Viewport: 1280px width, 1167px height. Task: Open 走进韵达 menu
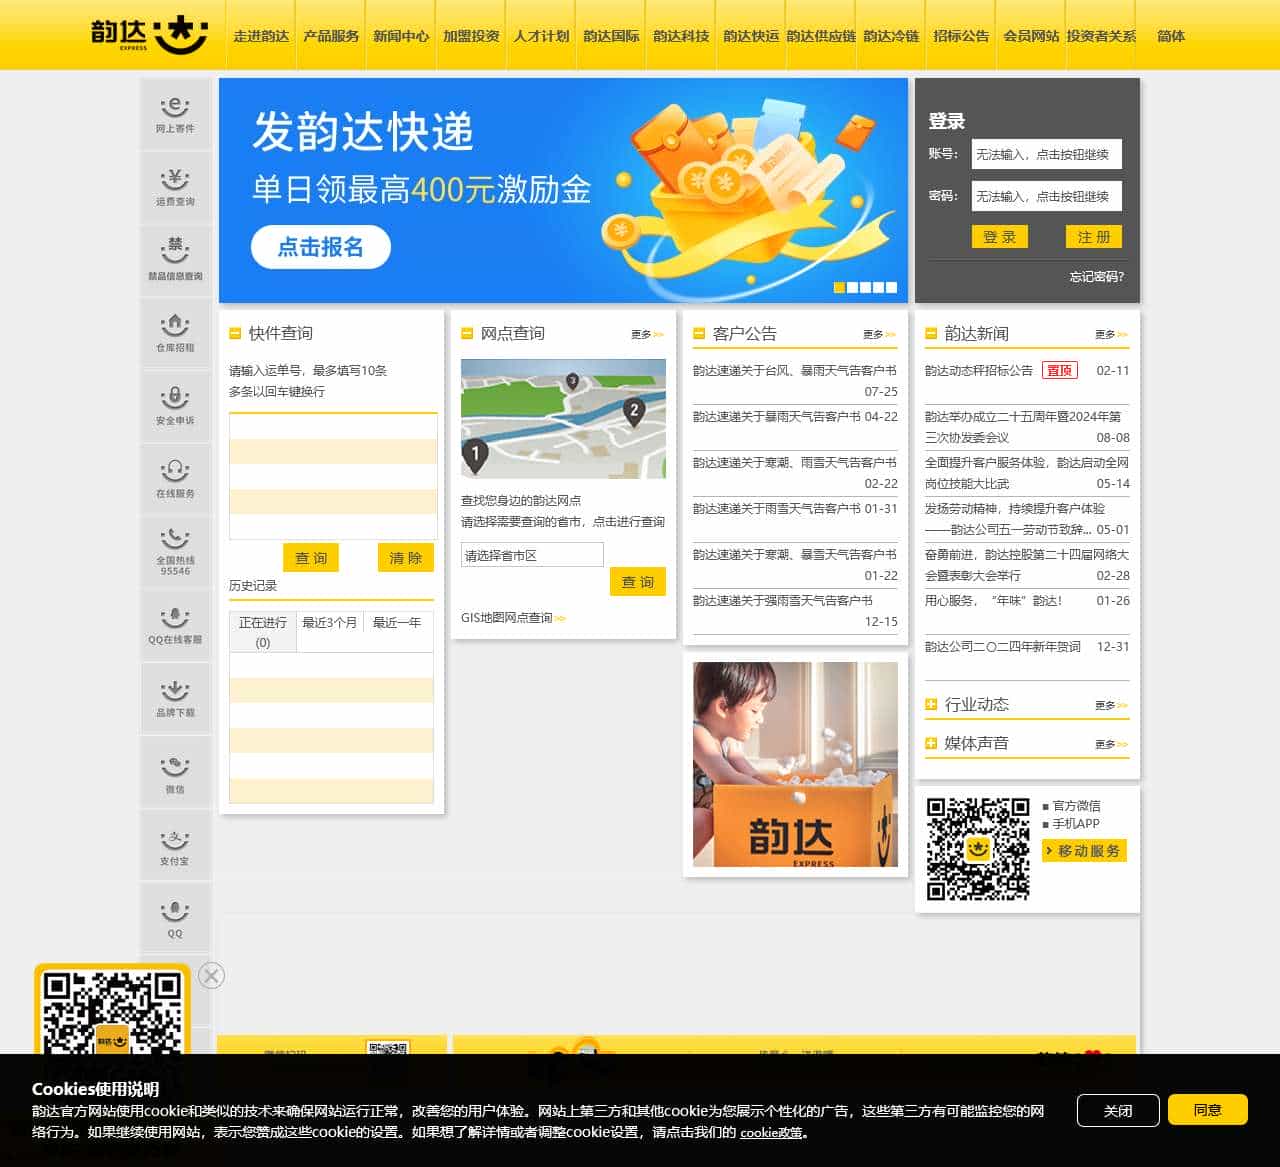[261, 35]
